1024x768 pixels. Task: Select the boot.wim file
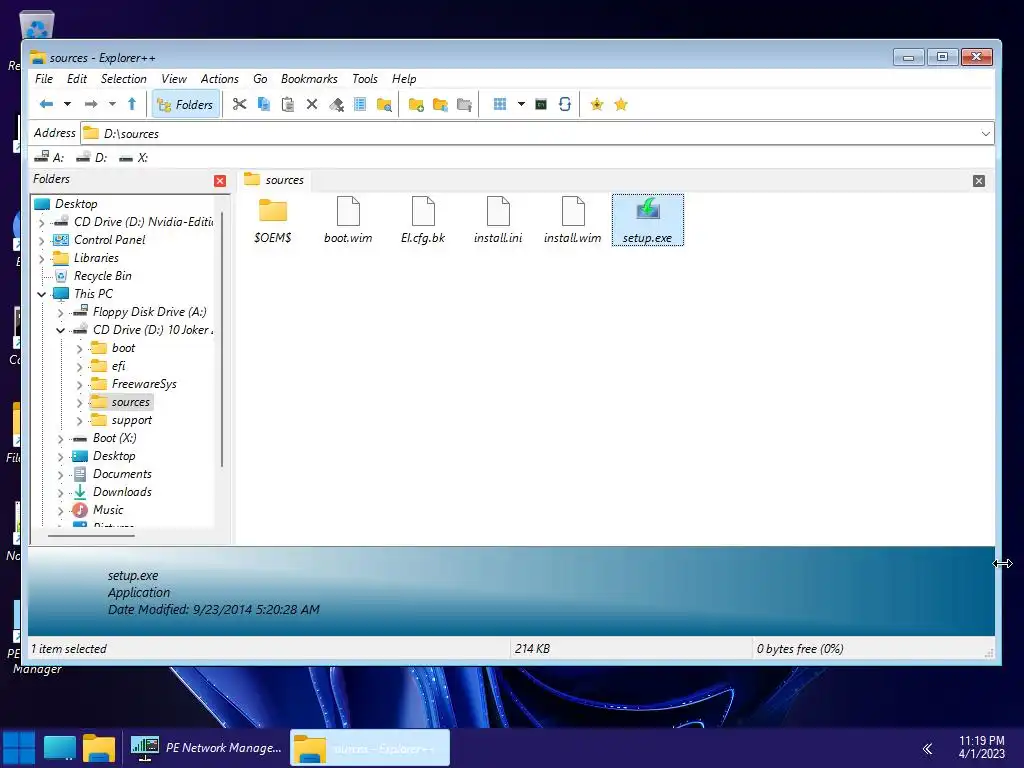(348, 220)
